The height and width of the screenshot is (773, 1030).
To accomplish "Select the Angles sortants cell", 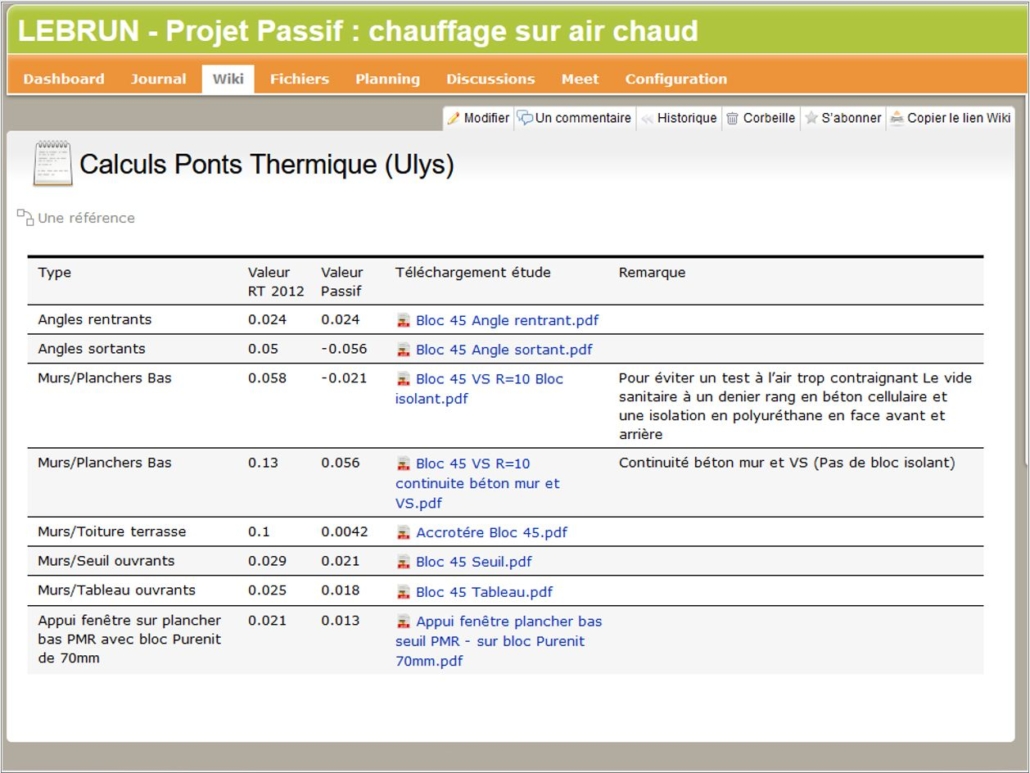I will point(91,349).
